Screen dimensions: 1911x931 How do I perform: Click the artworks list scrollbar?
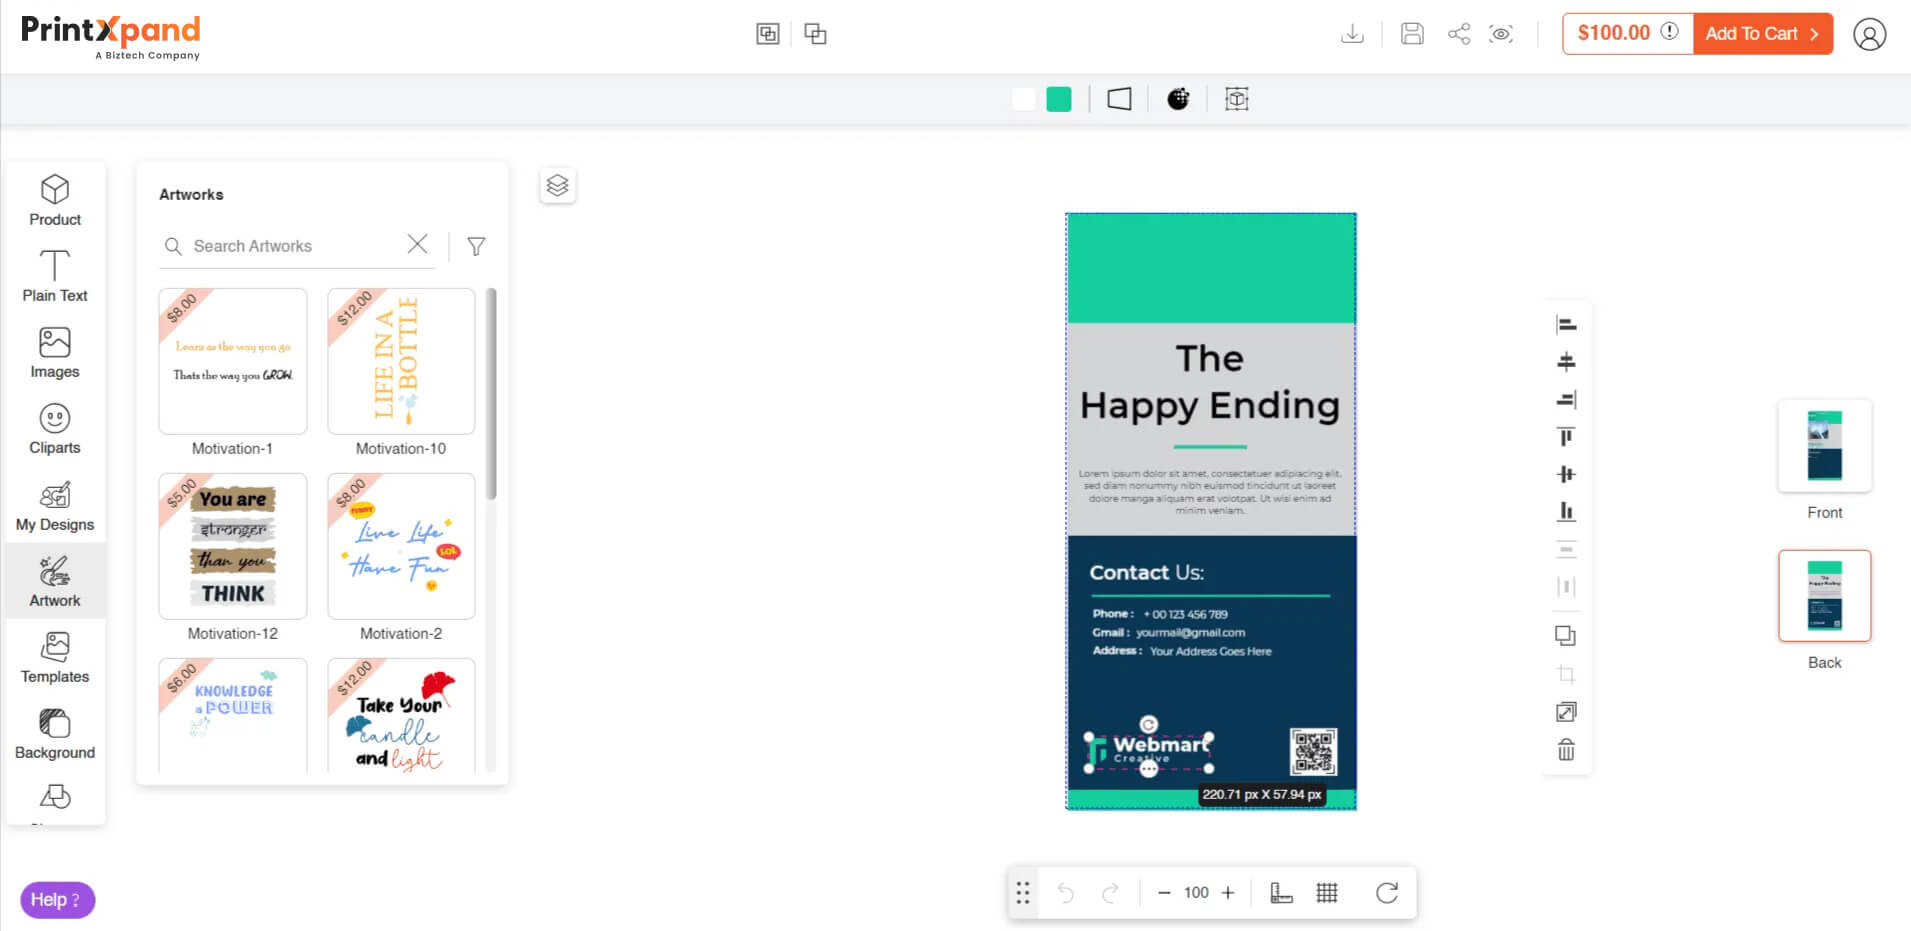[x=491, y=394]
